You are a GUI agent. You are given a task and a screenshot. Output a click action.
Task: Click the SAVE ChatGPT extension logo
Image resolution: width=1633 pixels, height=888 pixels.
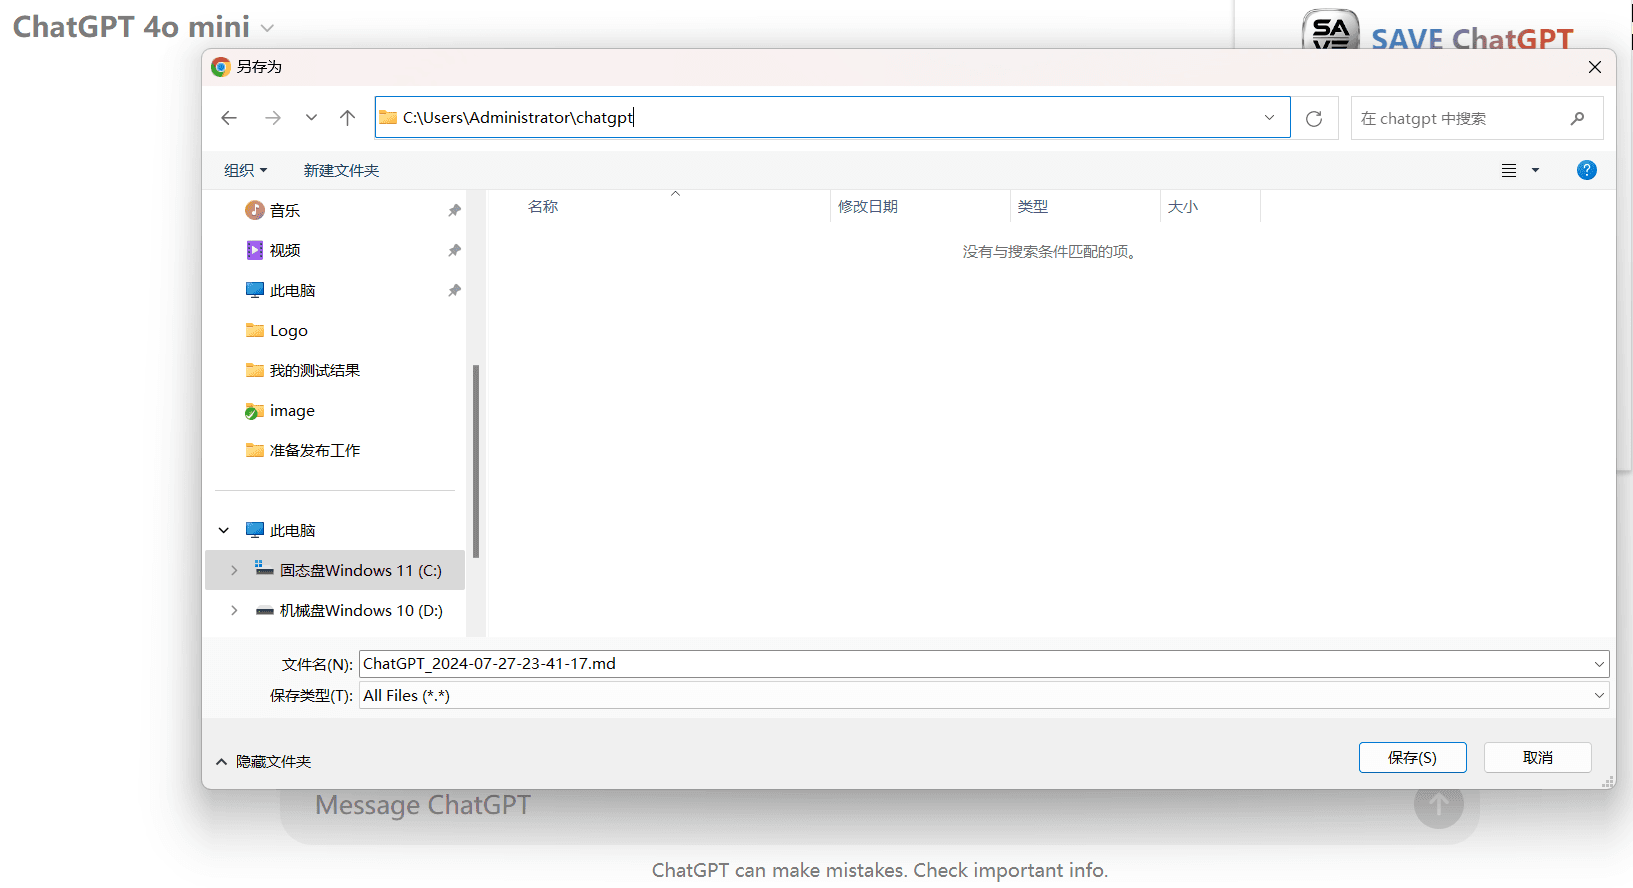(1330, 29)
